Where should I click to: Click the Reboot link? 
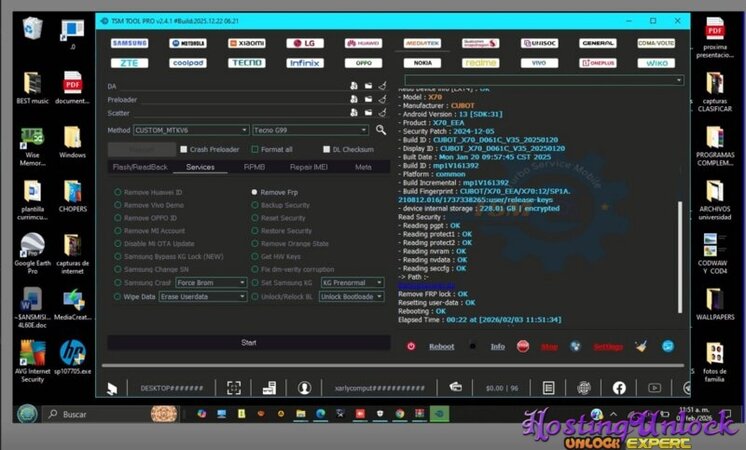tap(441, 347)
